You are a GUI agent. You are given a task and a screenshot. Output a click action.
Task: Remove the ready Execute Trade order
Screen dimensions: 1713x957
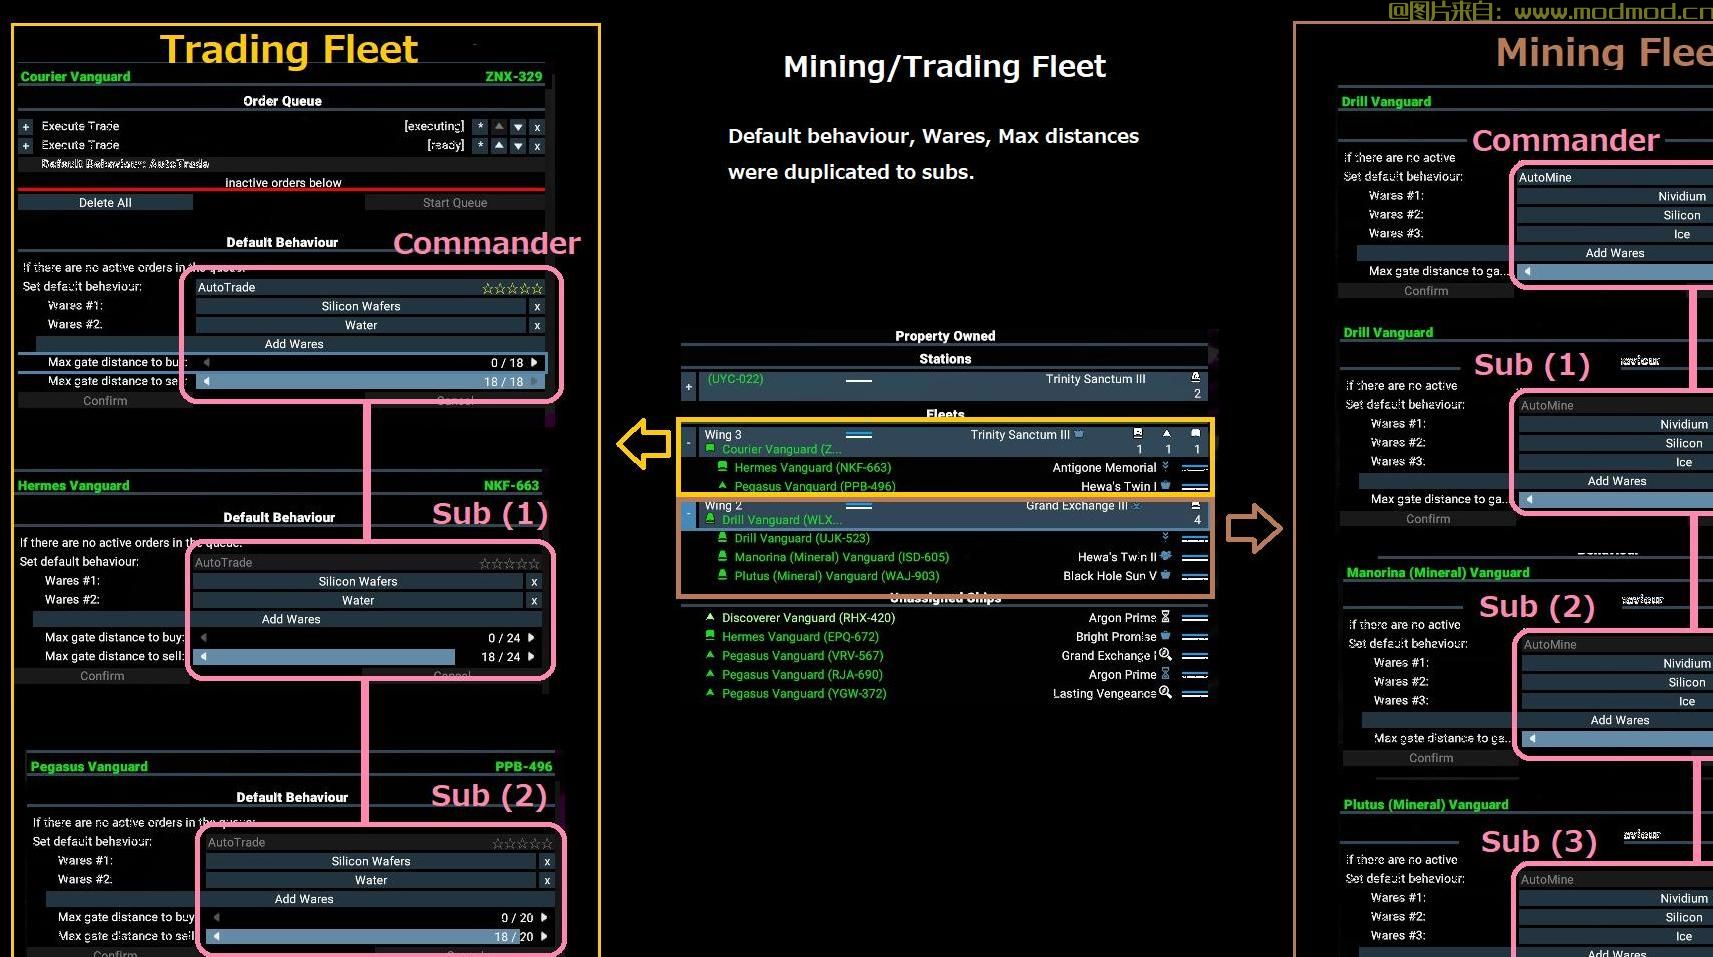click(537, 146)
